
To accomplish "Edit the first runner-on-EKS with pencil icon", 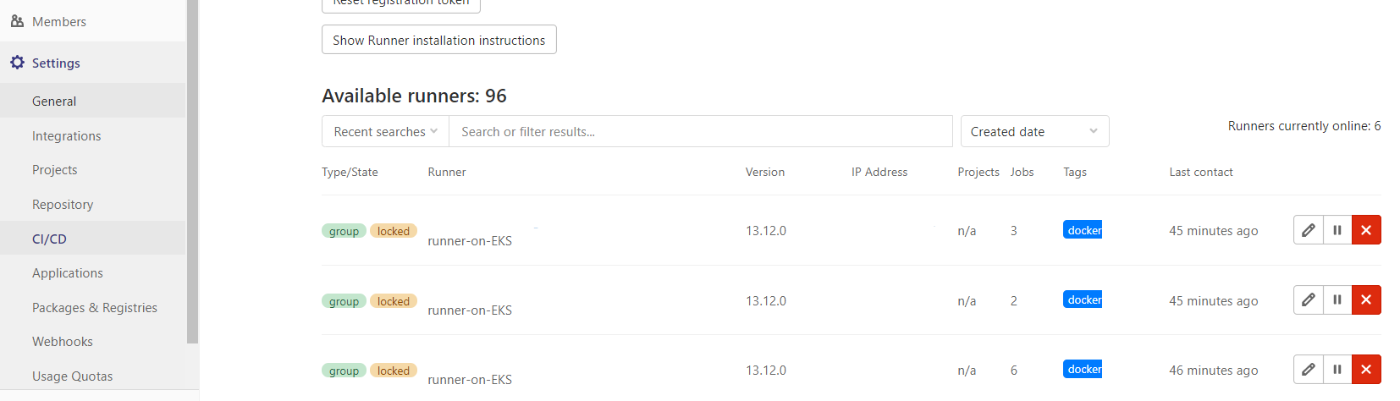I will tap(1308, 230).
